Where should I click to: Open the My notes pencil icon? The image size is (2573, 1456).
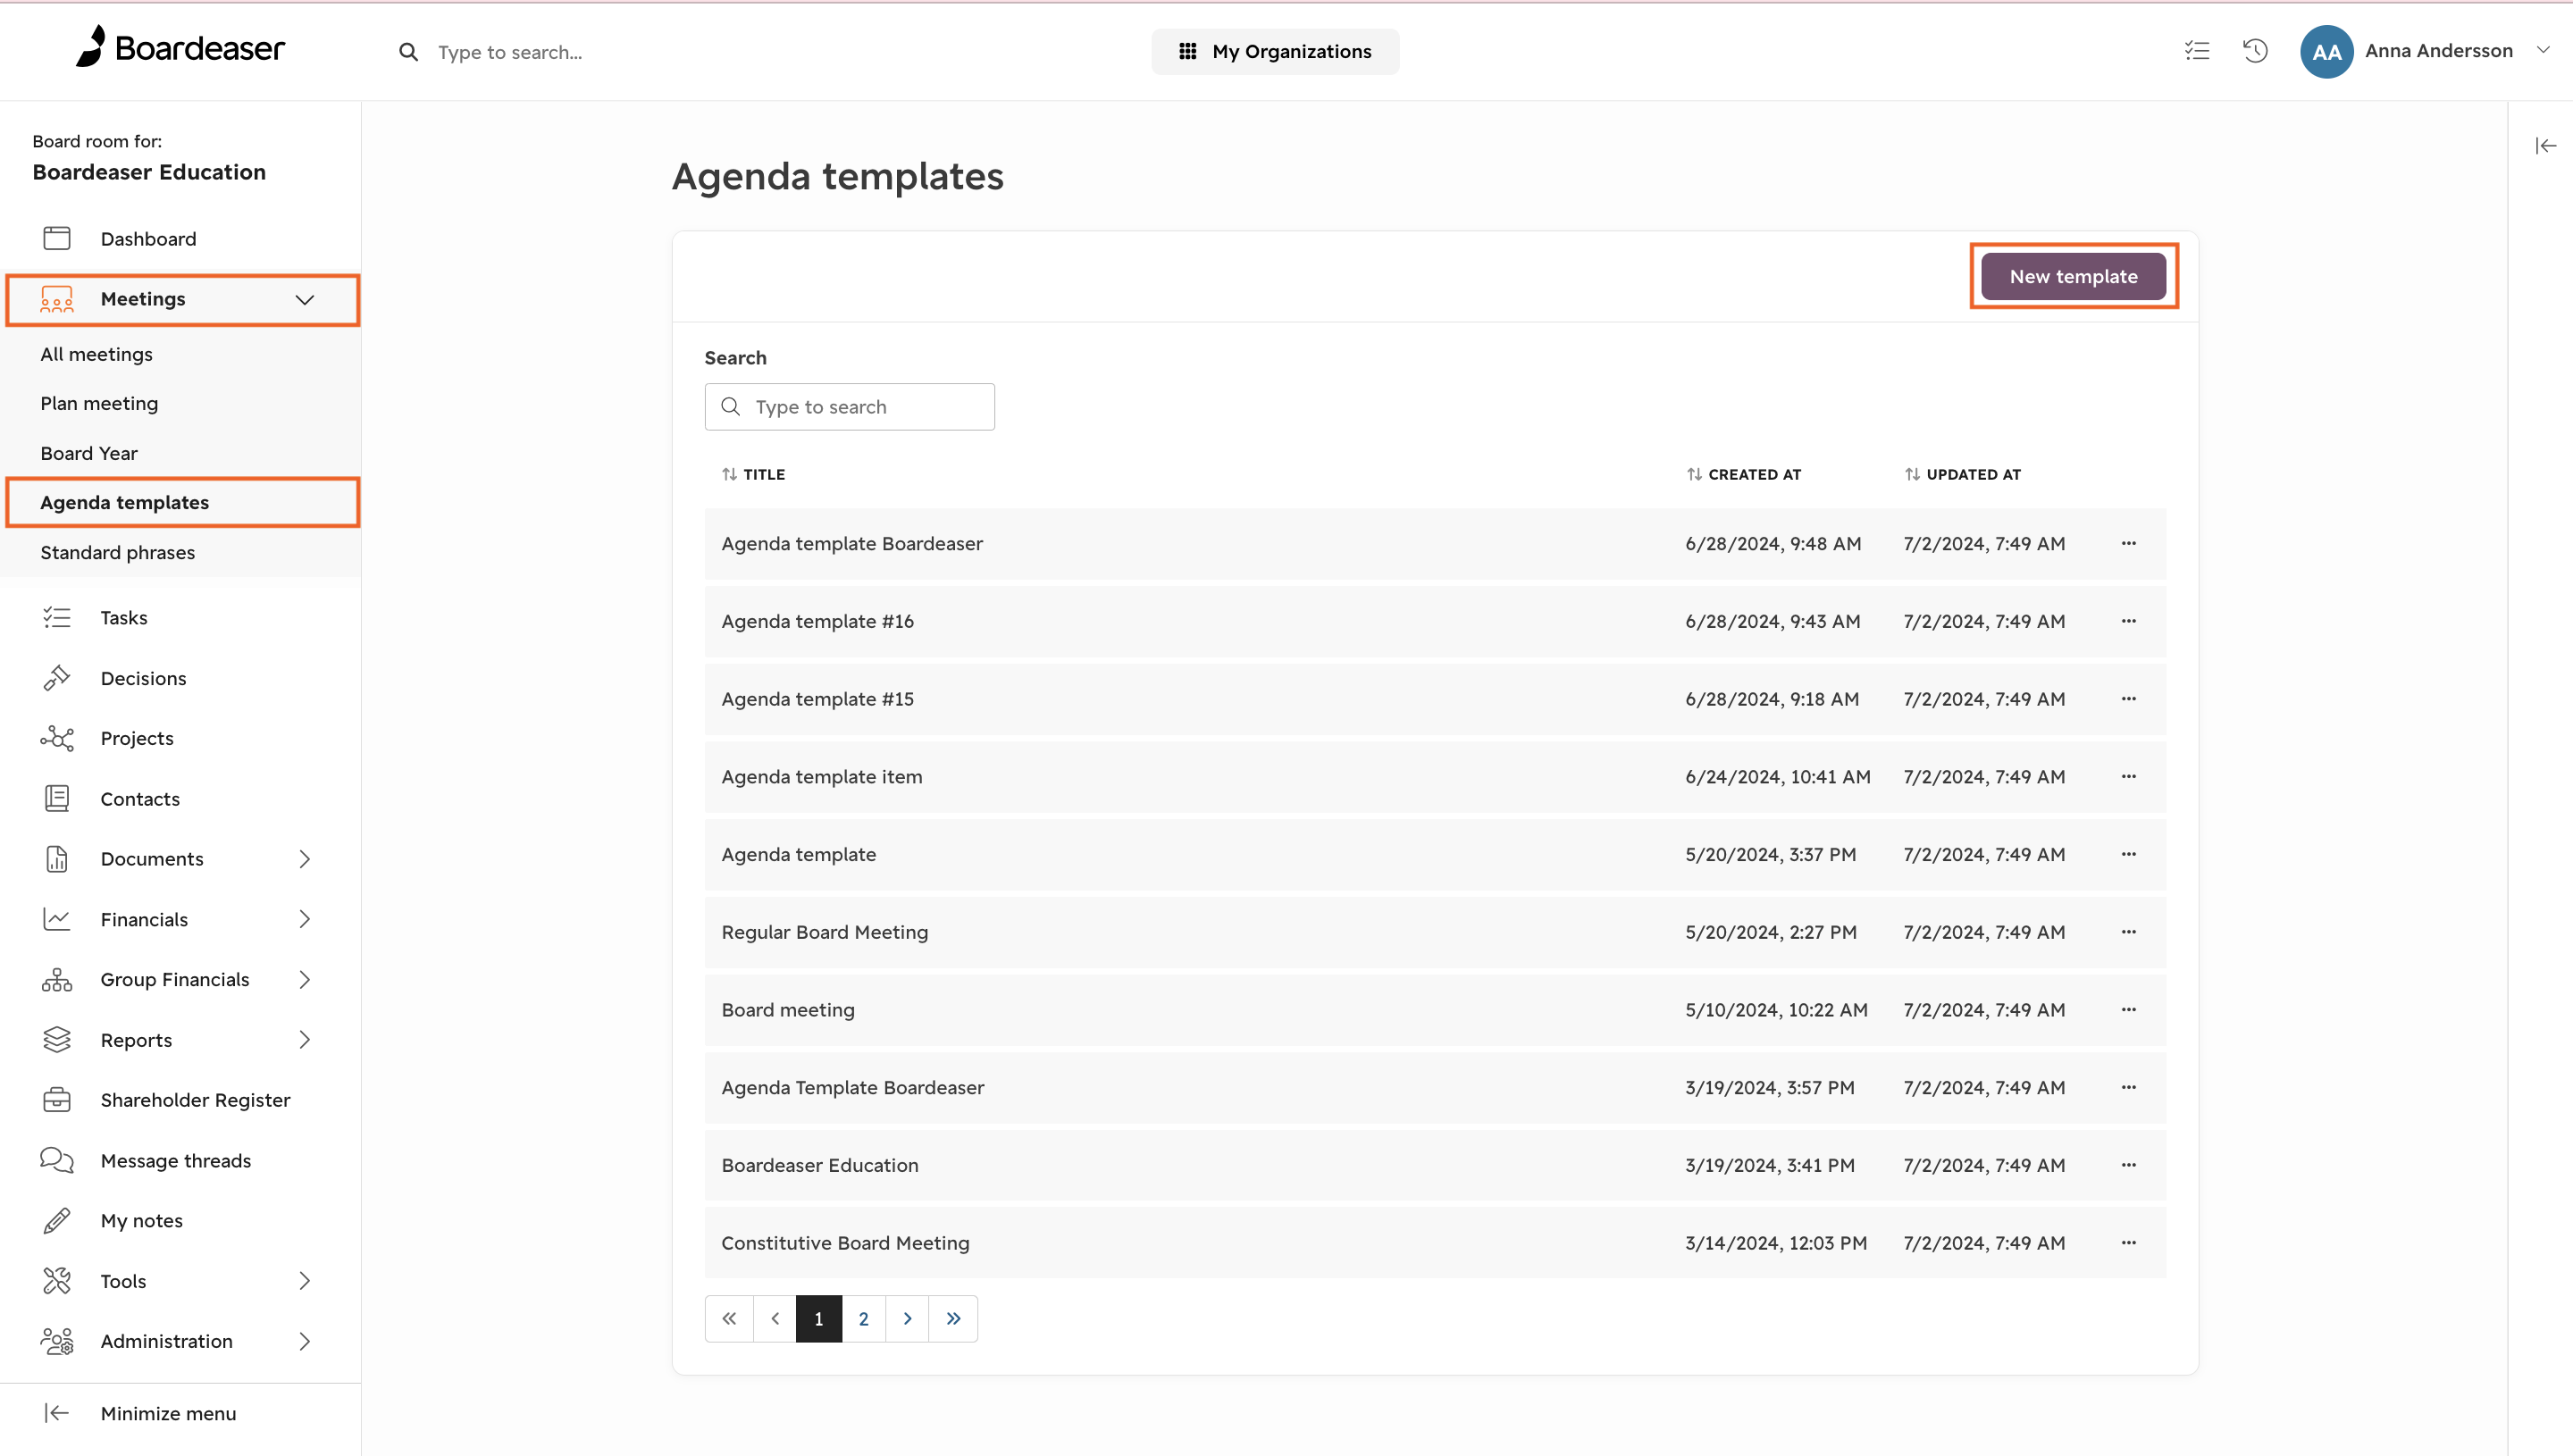(x=57, y=1220)
